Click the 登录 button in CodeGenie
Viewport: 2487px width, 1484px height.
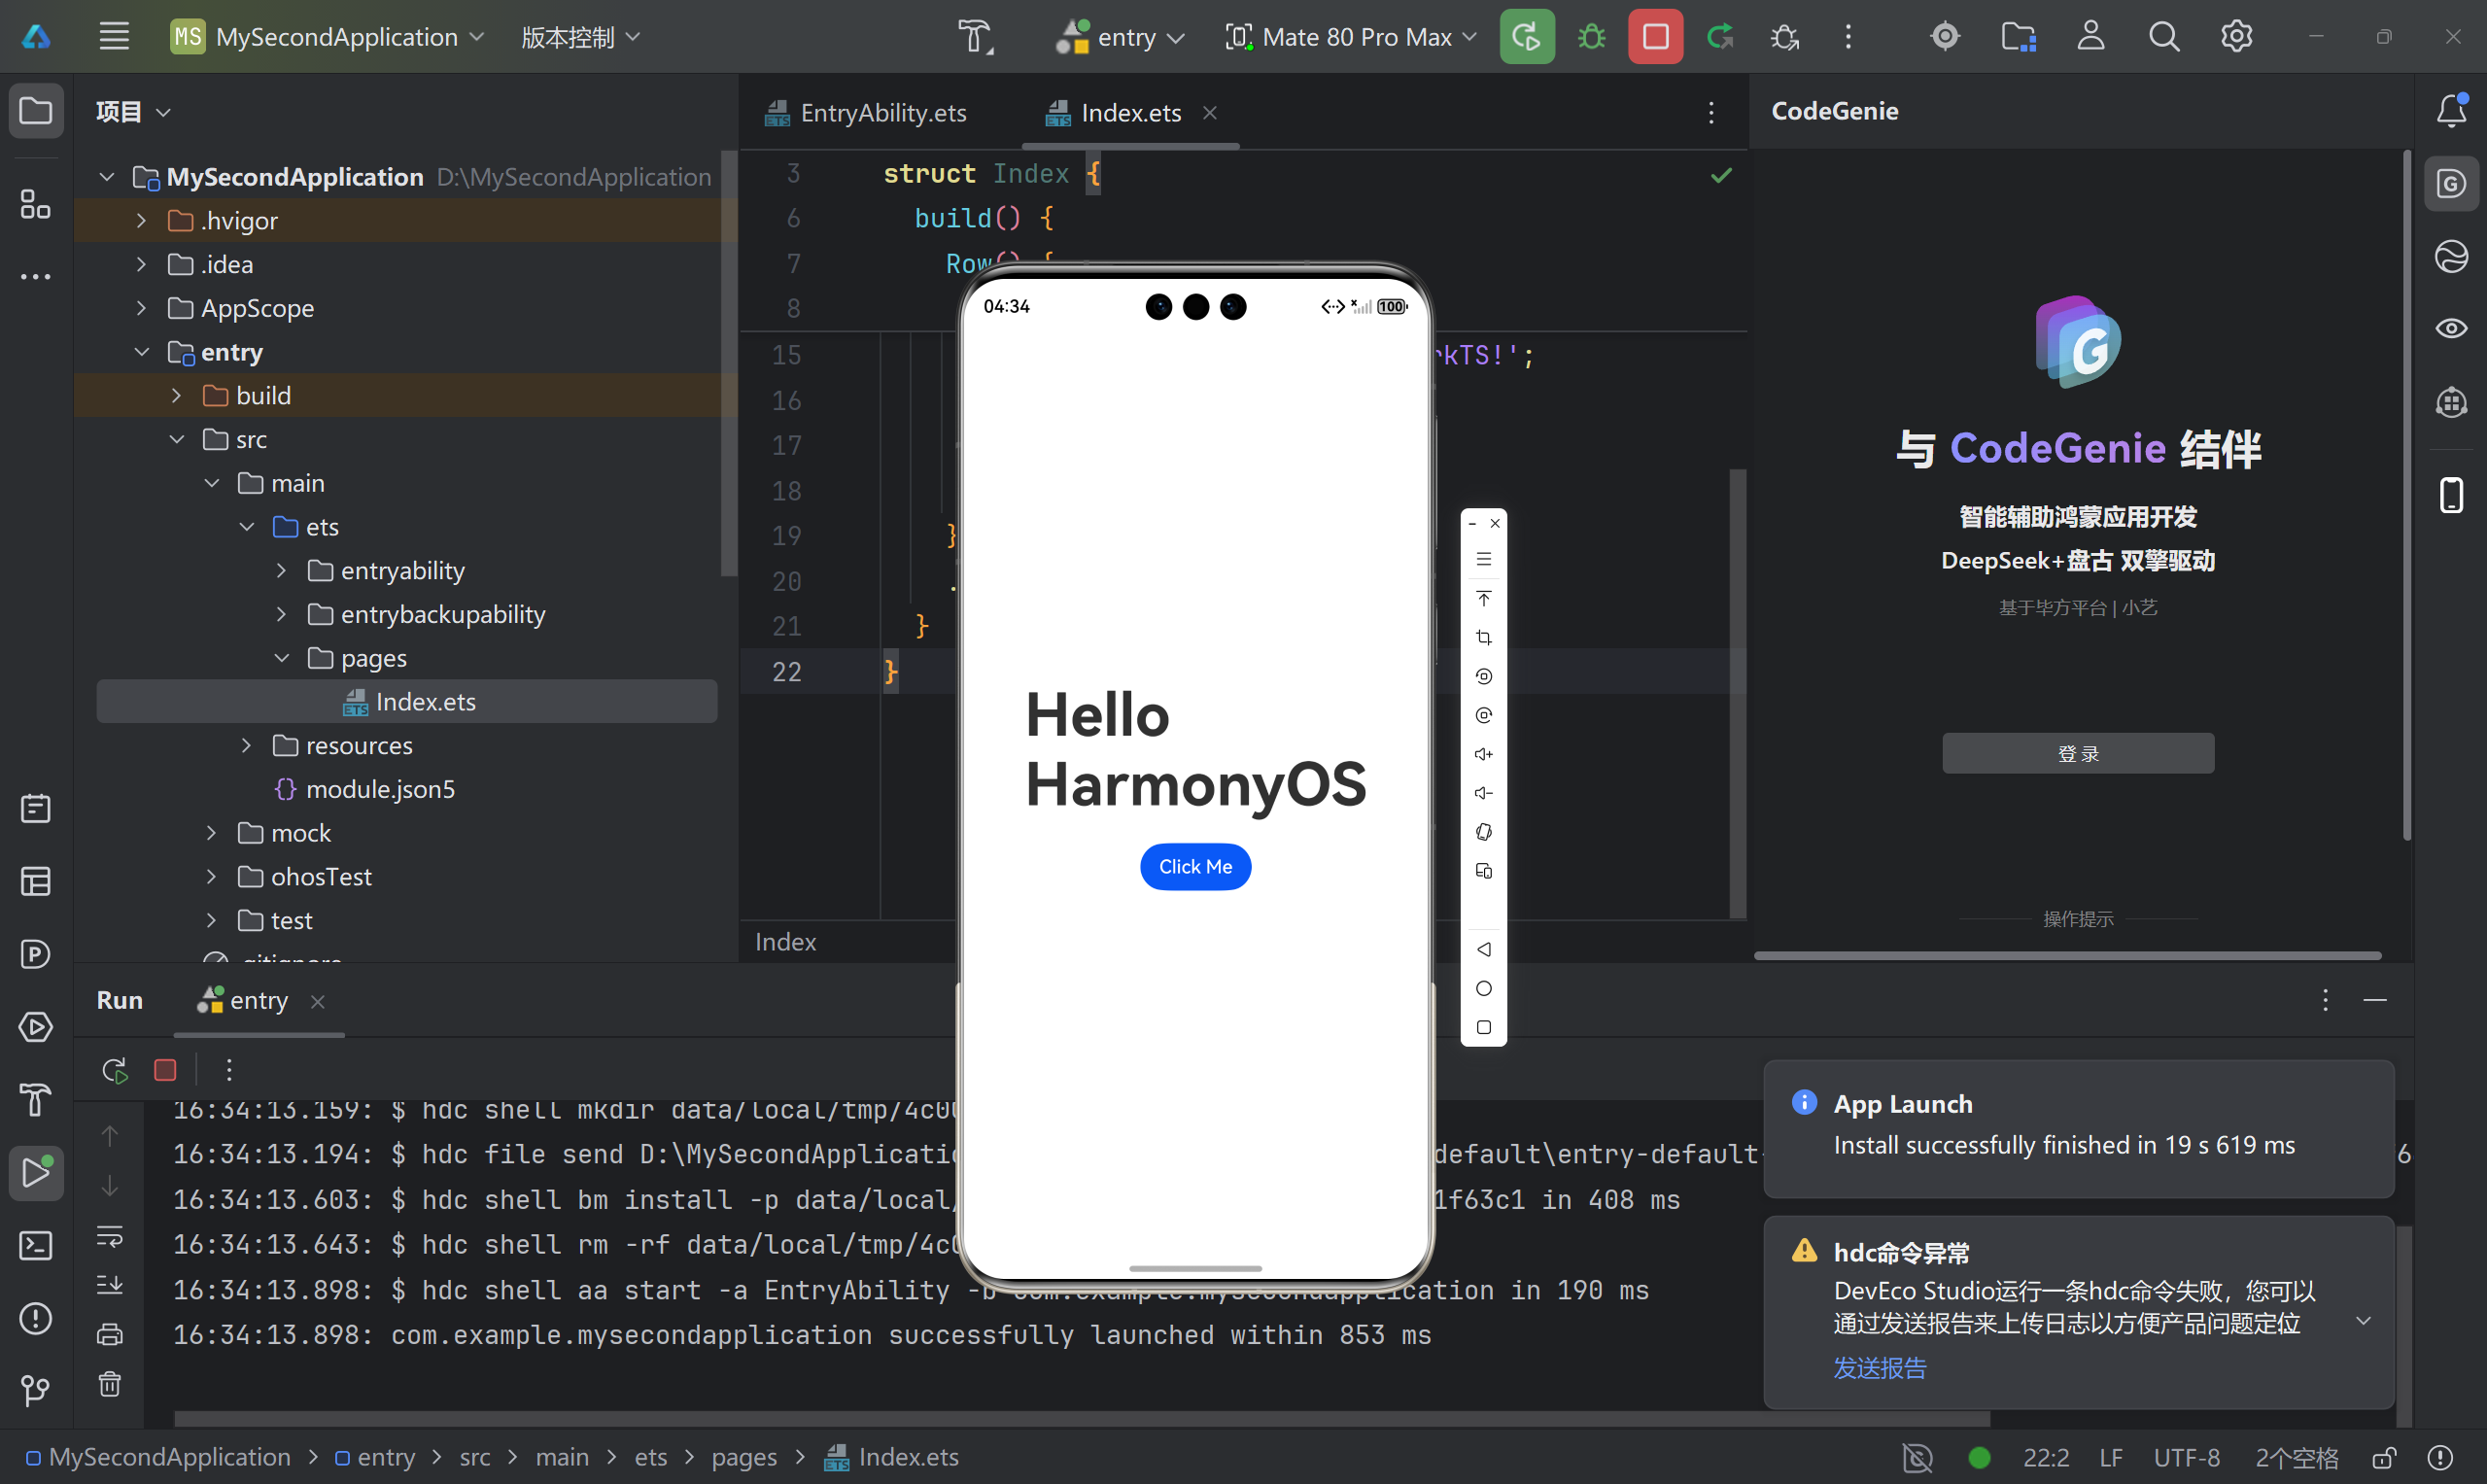(x=2078, y=753)
